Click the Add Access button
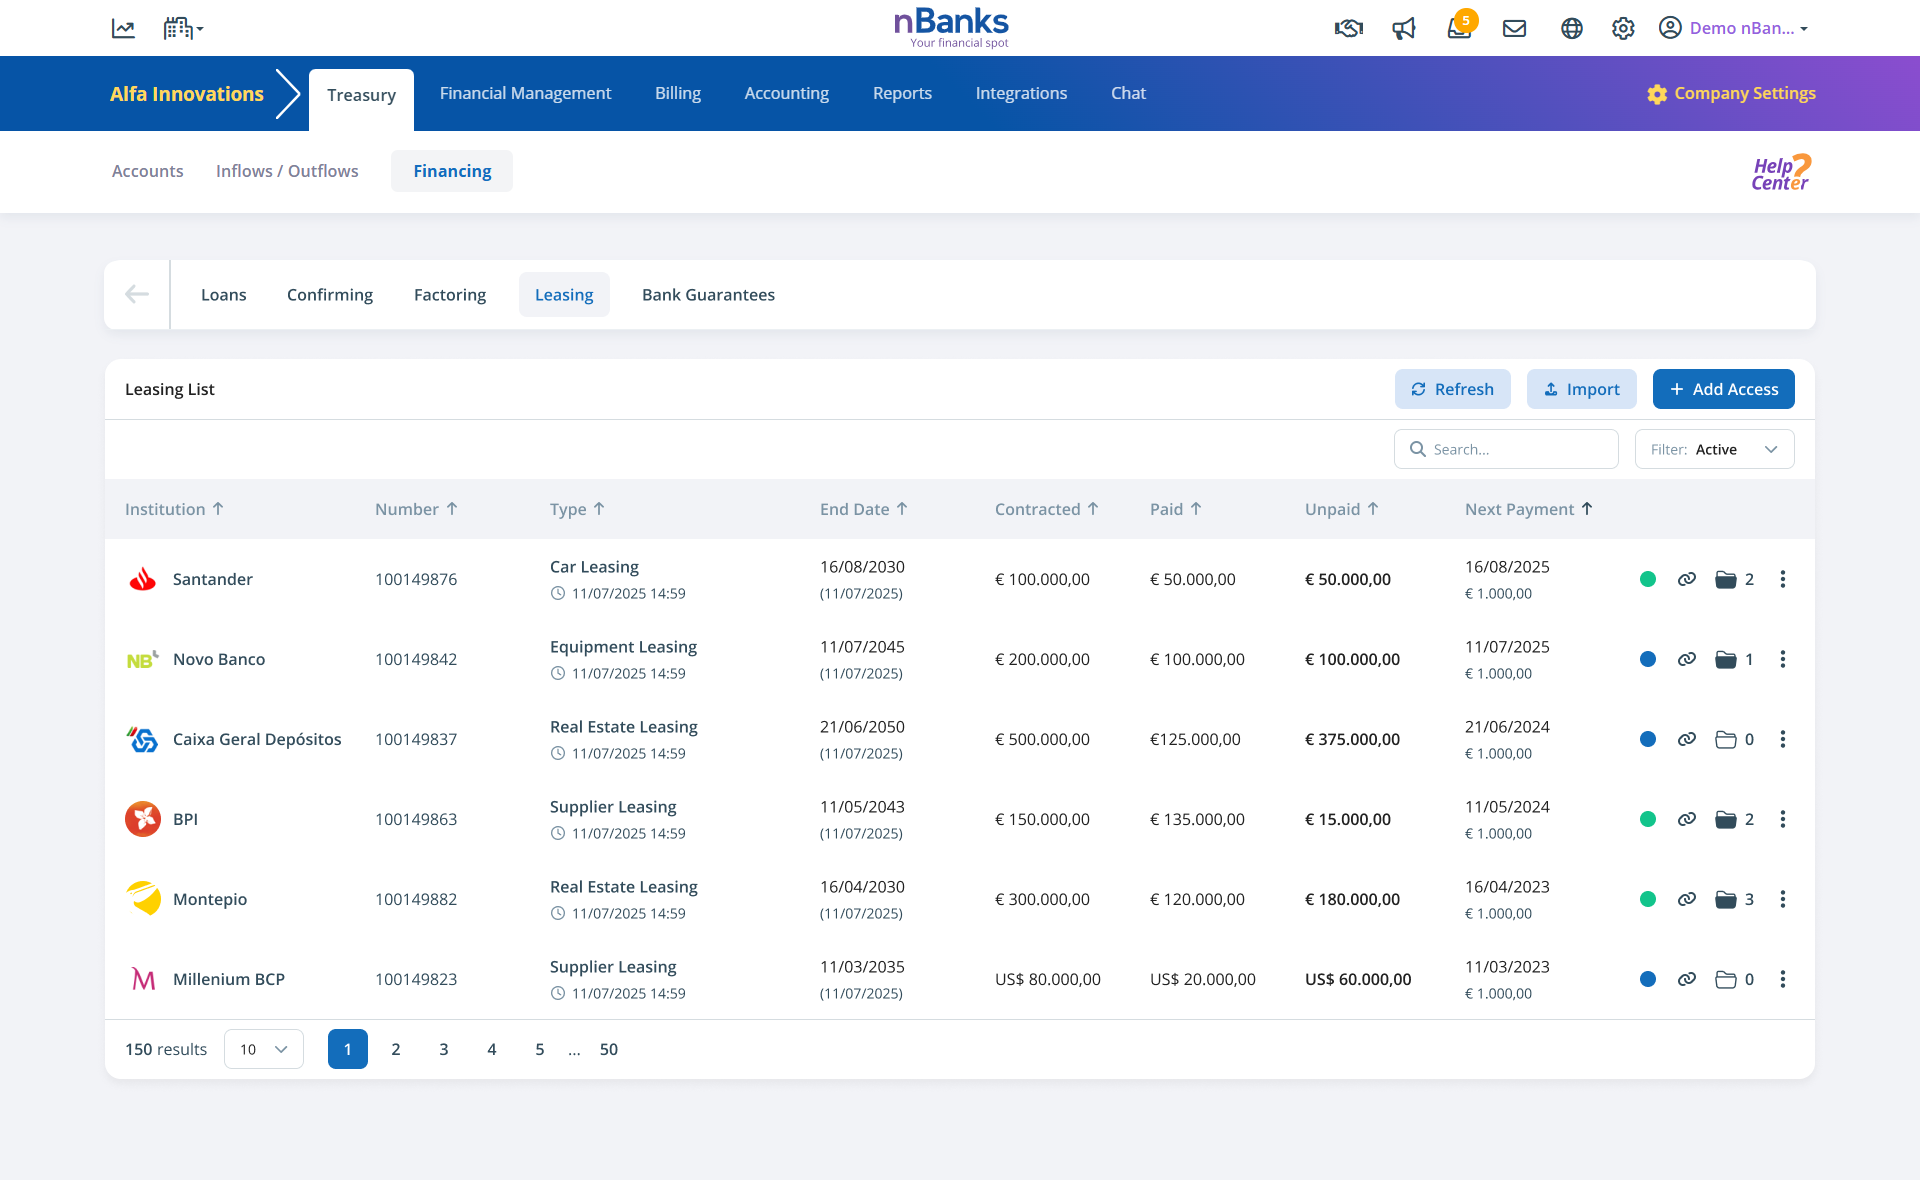Image resolution: width=1920 pixels, height=1180 pixels. click(x=1723, y=389)
